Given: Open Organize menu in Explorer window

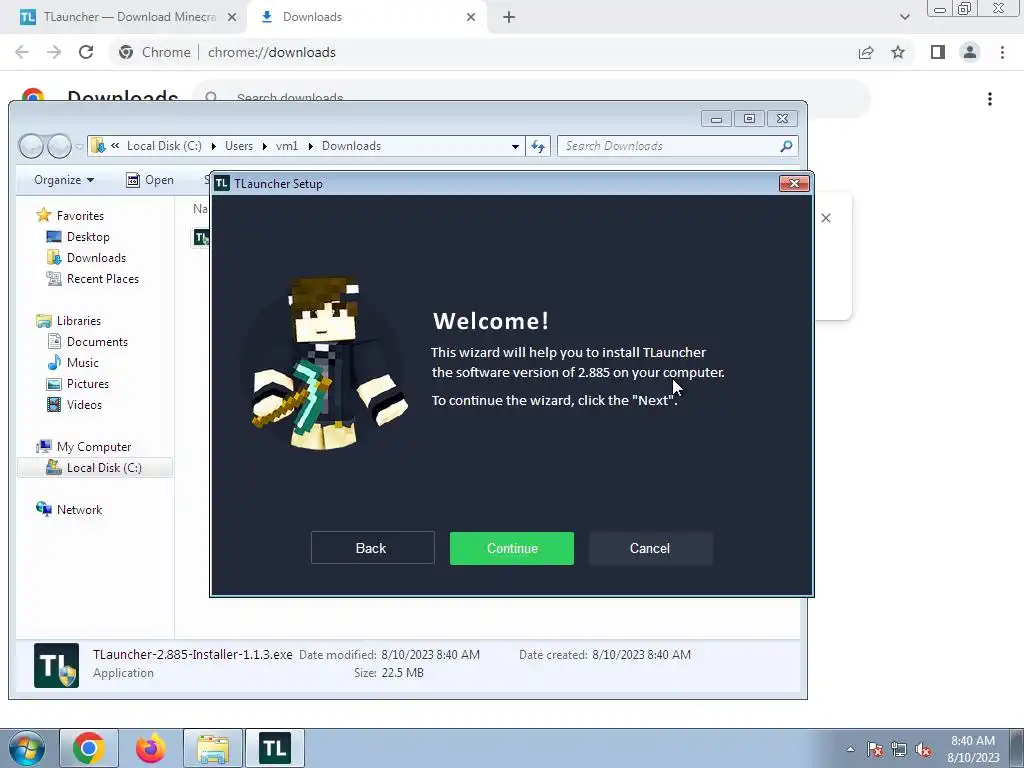Looking at the screenshot, I should coord(64,180).
